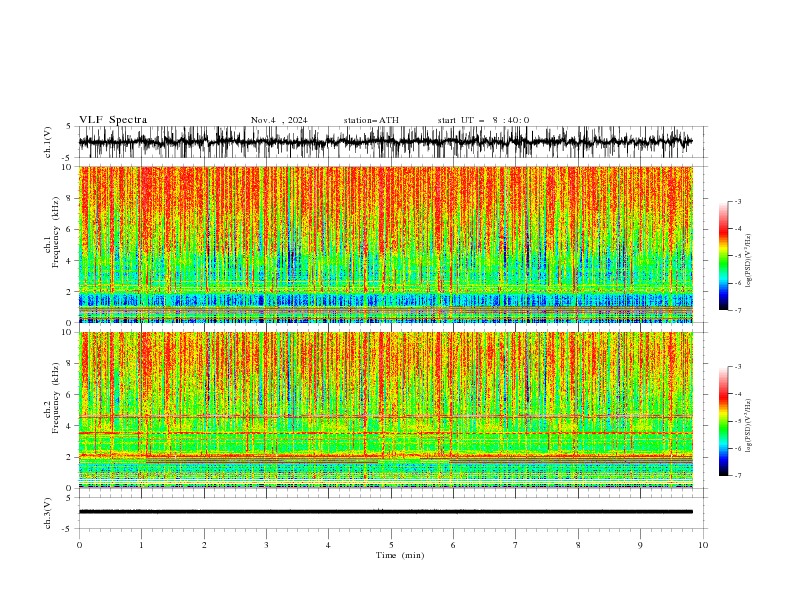The width and height of the screenshot is (792, 612).
Task: Click the upper PSD colorbar for ch.1
Action: pyautogui.click(x=723, y=256)
